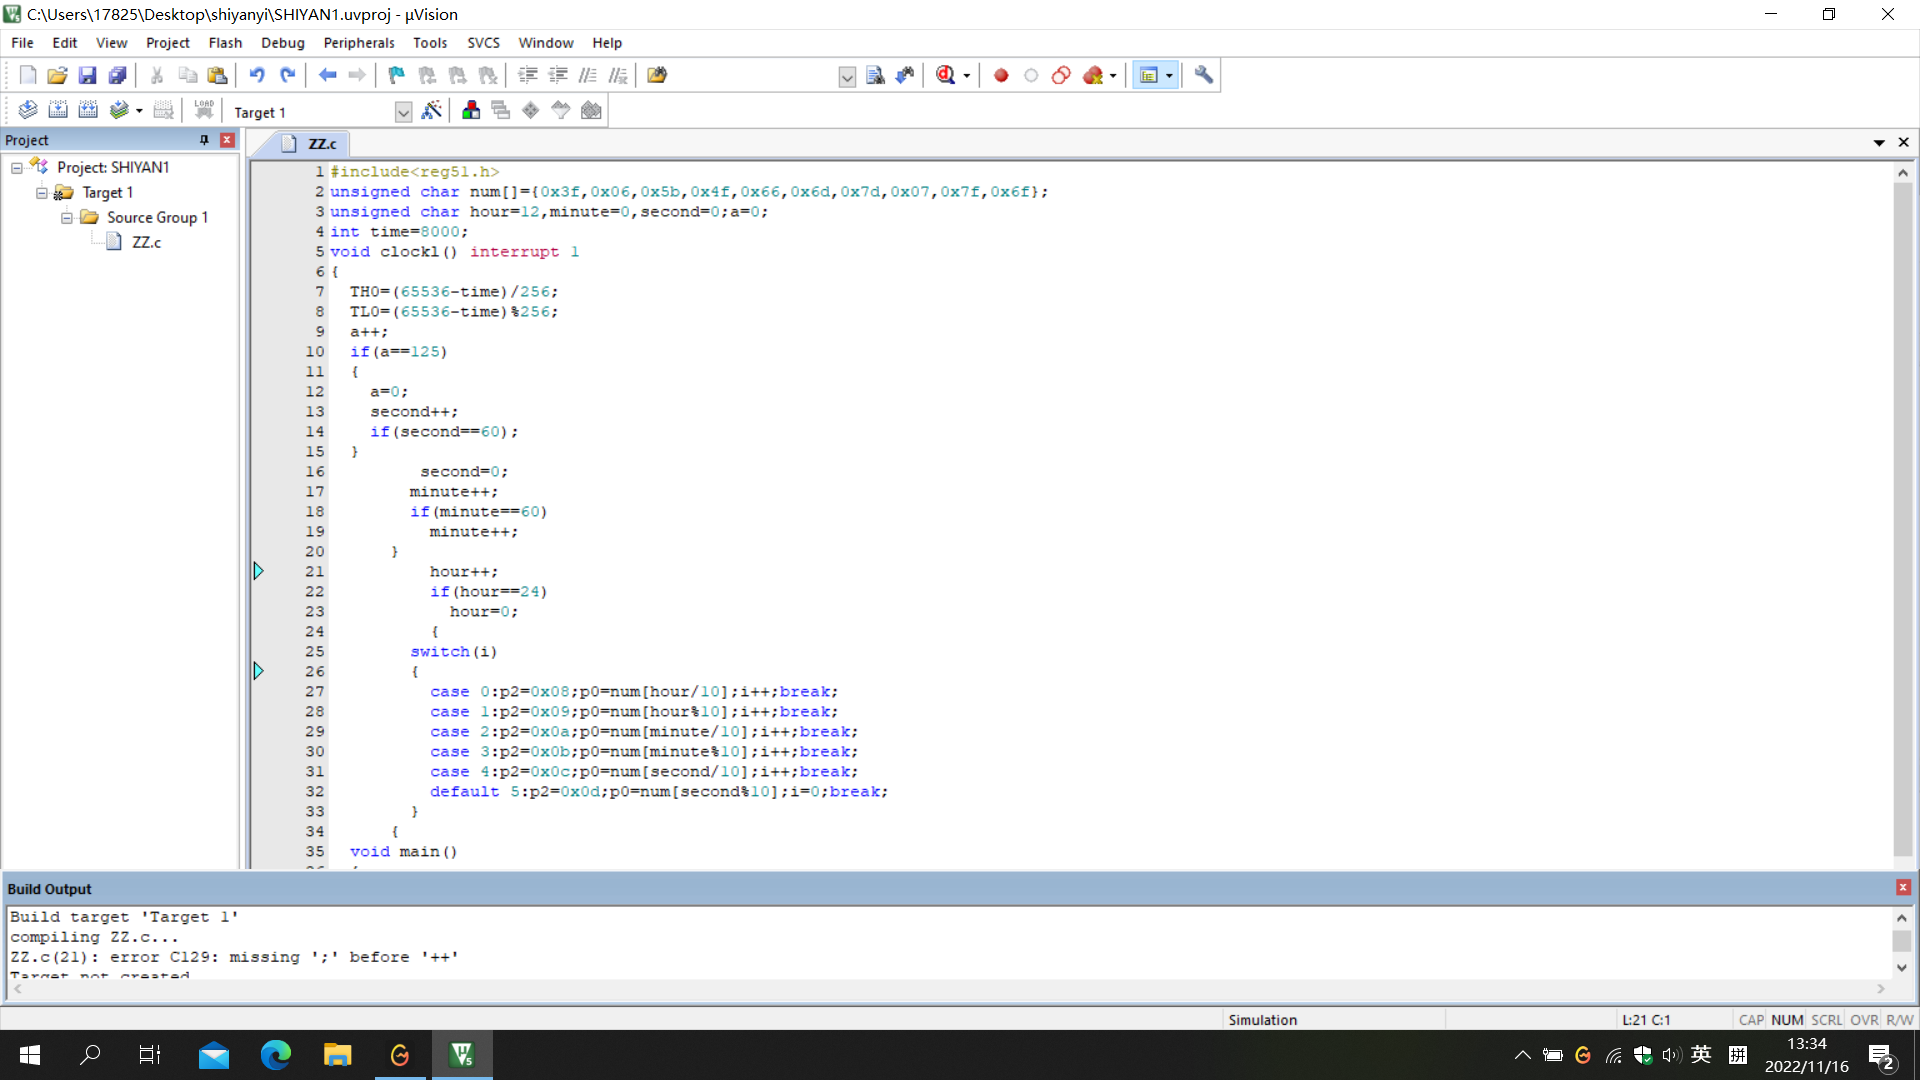Select ZZ.c in the project tree
Viewport: 1920px width, 1080px height.
[146, 242]
